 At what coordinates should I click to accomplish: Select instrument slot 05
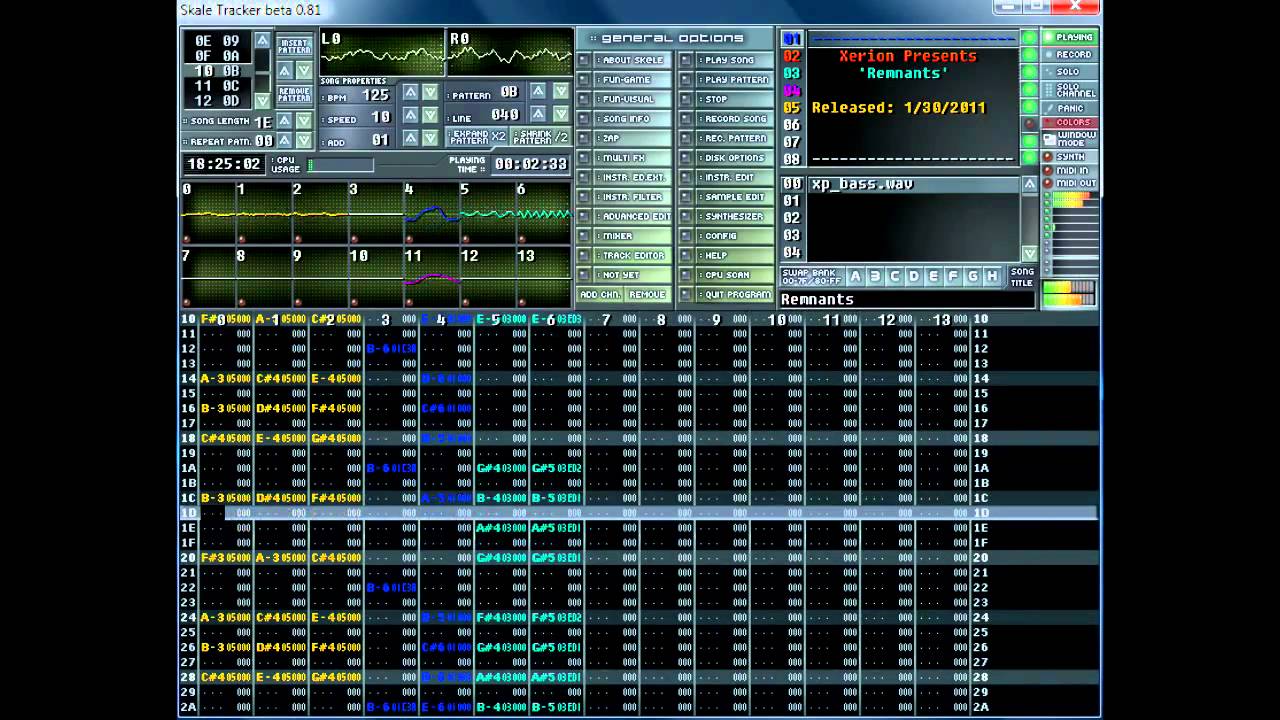(792, 108)
